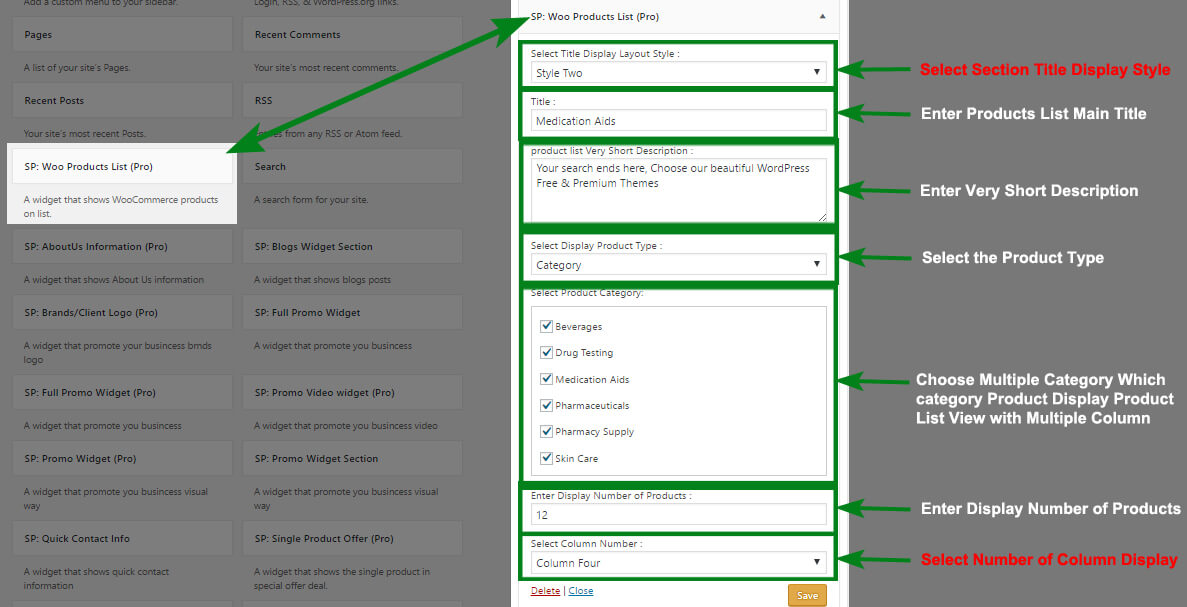The image size is (1187, 607).
Task: Select the SP: Woo Products List (Pro) widget
Action: tap(123, 167)
